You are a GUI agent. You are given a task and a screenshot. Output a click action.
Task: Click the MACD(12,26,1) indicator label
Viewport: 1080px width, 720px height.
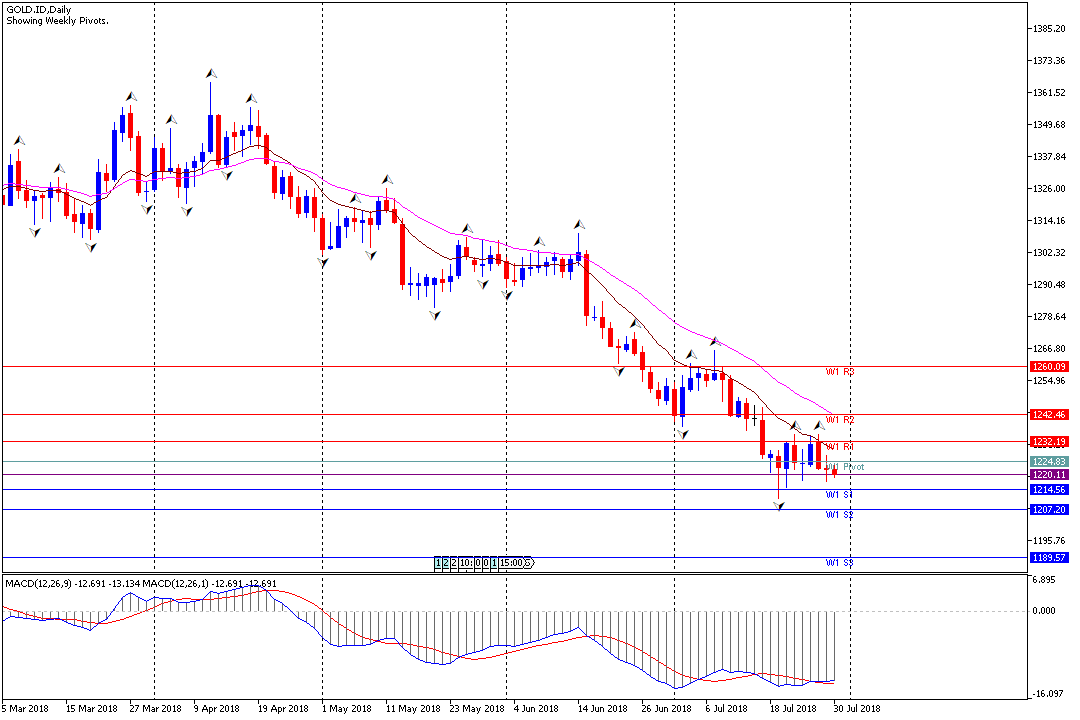coord(176,584)
